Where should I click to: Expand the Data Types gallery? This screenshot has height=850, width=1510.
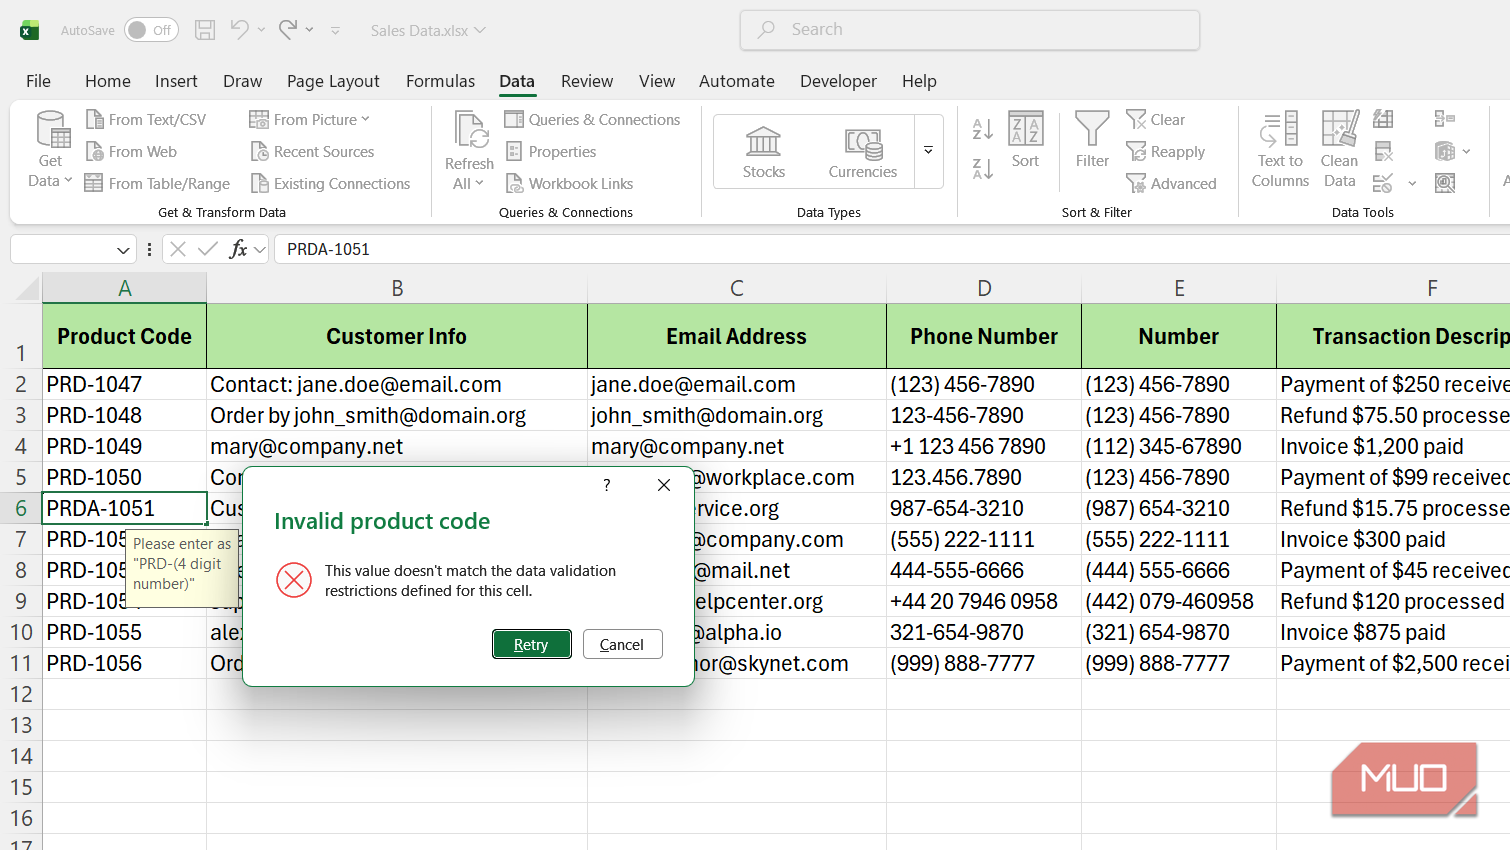pos(929,151)
